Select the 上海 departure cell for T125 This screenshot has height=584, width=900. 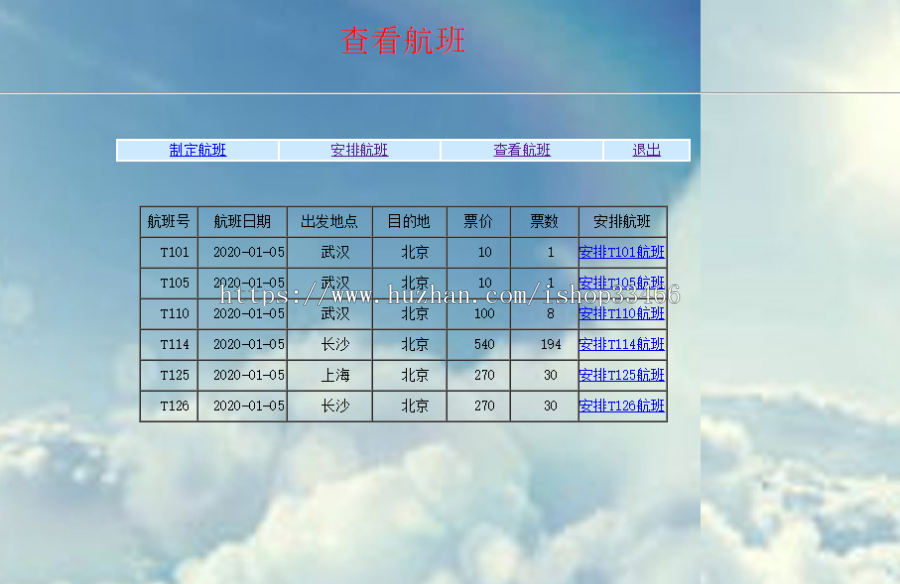[330, 375]
